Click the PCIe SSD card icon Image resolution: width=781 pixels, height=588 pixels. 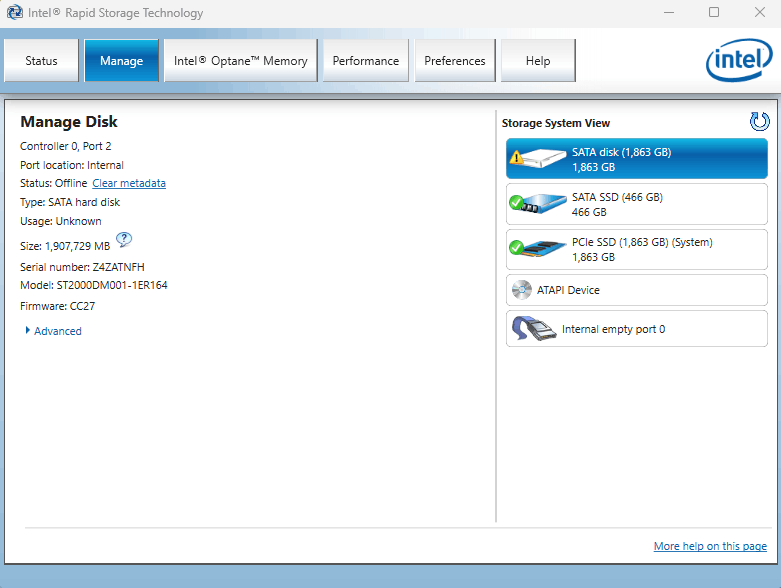coord(537,248)
